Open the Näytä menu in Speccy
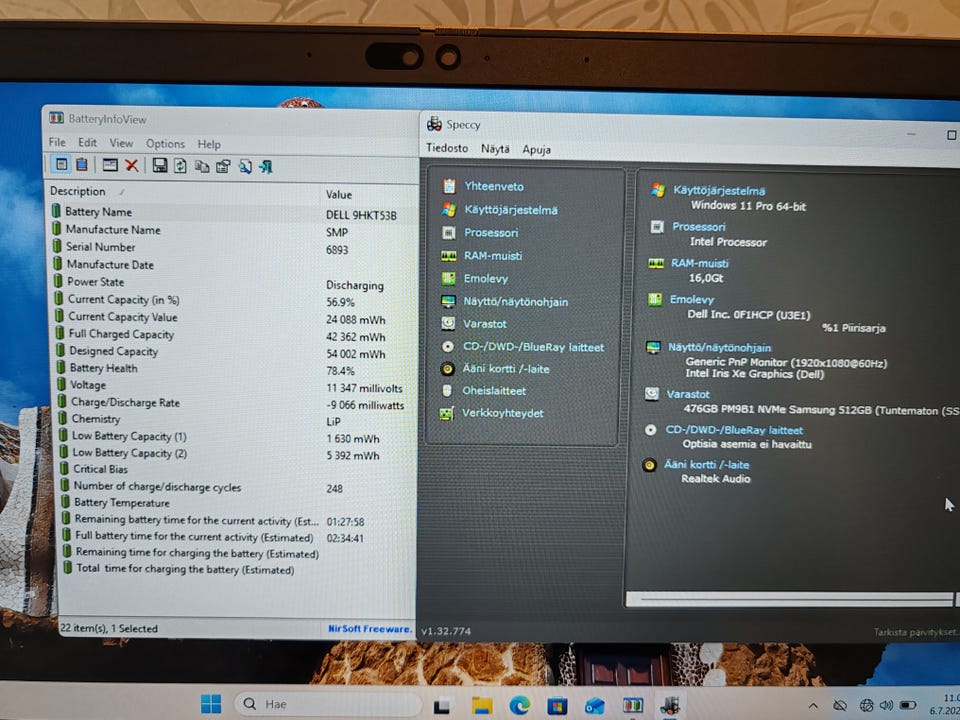 (x=495, y=149)
